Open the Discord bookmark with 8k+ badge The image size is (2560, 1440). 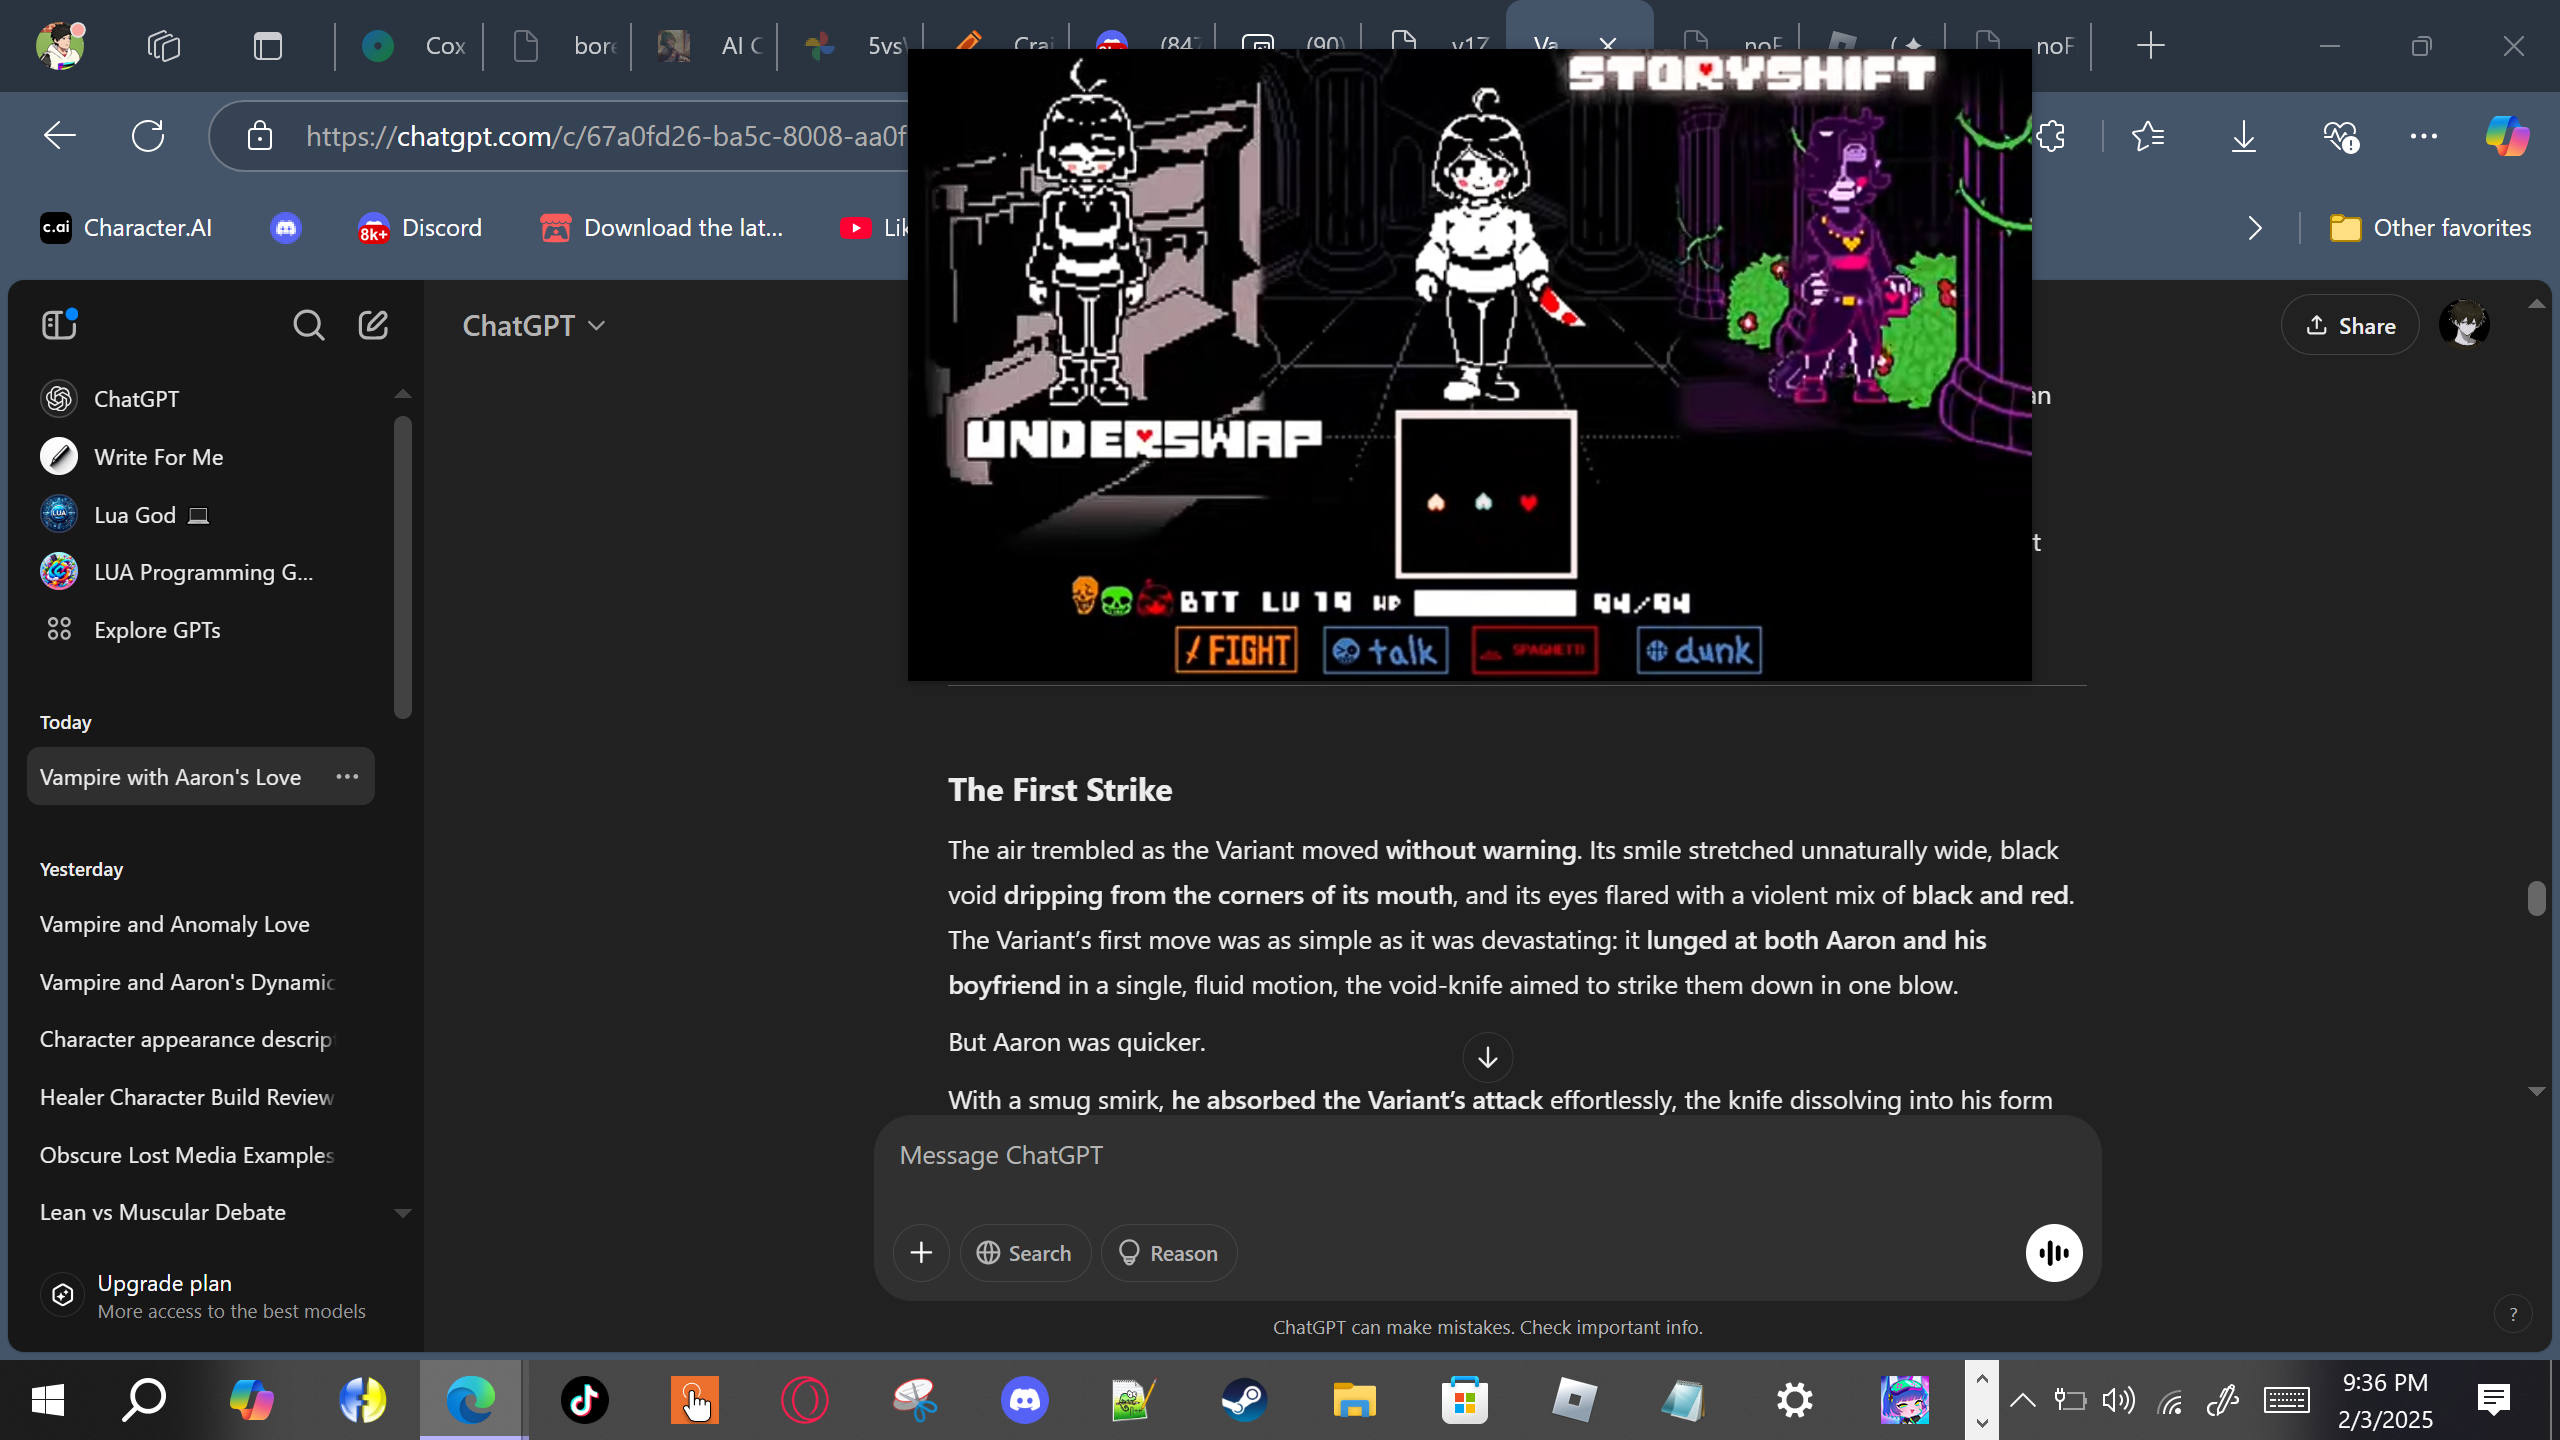pyautogui.click(x=420, y=228)
